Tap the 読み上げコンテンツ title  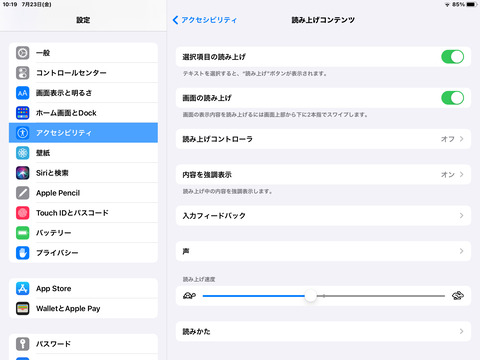pyautogui.click(x=323, y=20)
